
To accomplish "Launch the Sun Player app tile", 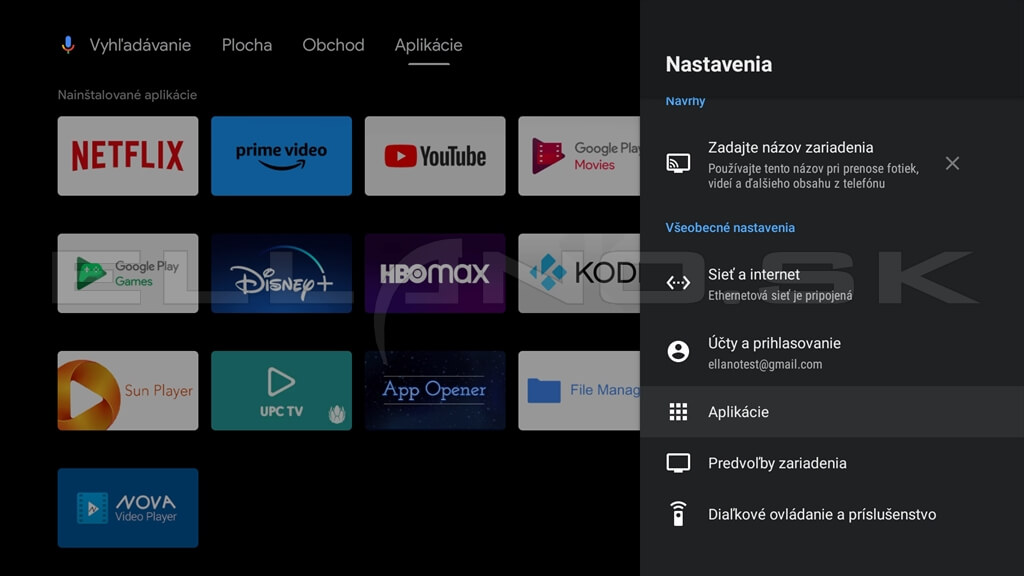I will coord(128,391).
